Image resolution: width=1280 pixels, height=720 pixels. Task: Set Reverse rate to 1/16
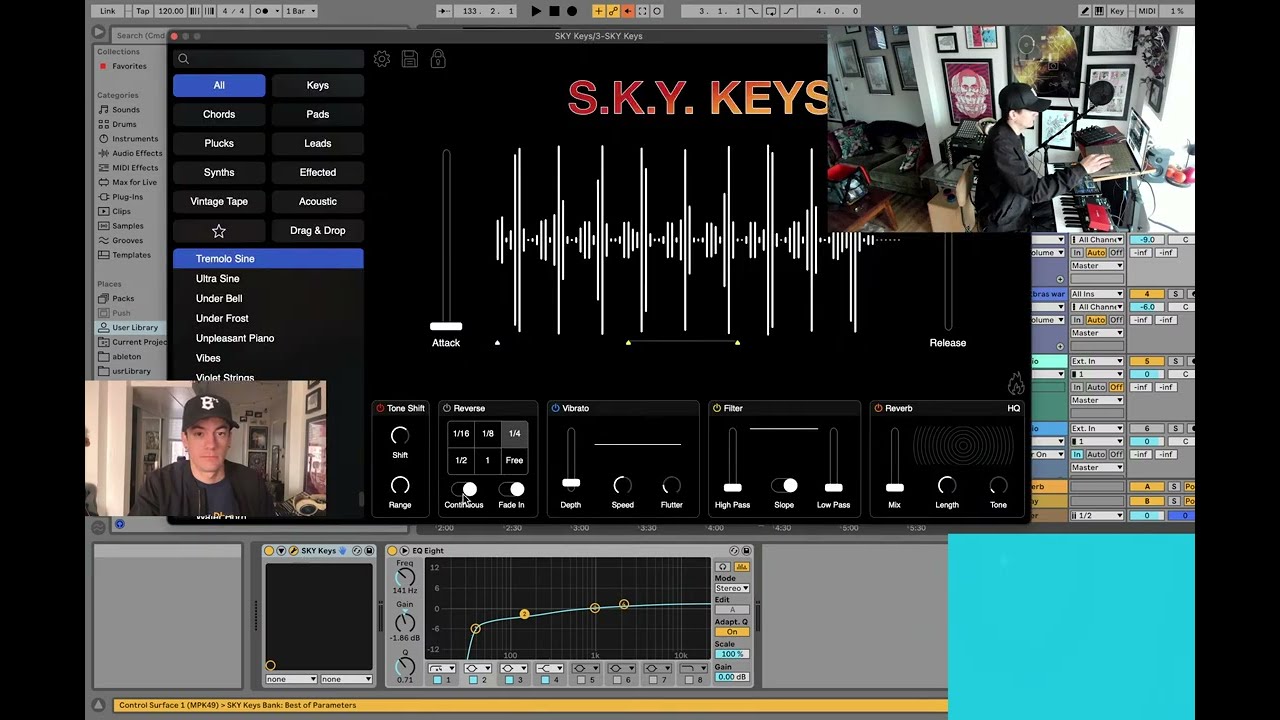coord(461,433)
